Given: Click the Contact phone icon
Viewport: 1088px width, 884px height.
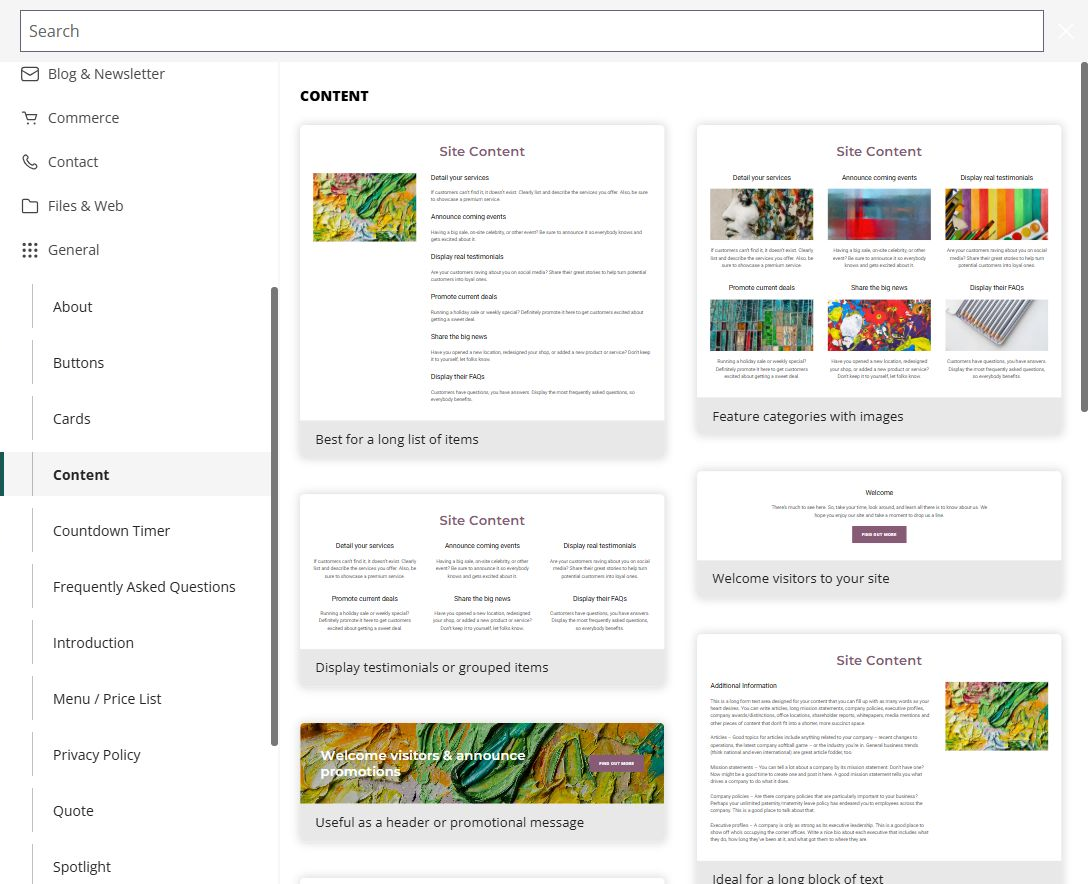Looking at the screenshot, I should 30,162.
